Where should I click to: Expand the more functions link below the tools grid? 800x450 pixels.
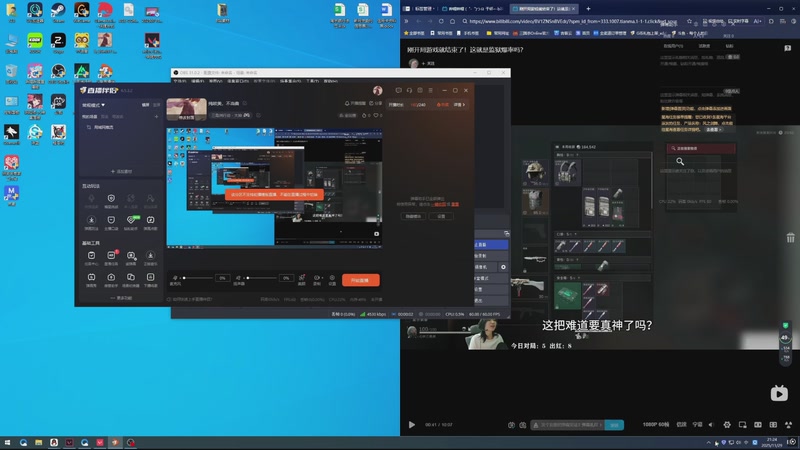coord(121,298)
